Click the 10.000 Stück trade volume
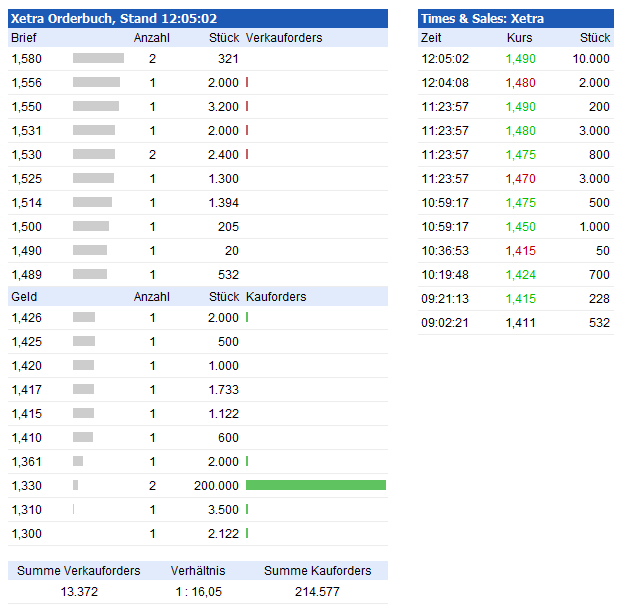 click(x=591, y=59)
